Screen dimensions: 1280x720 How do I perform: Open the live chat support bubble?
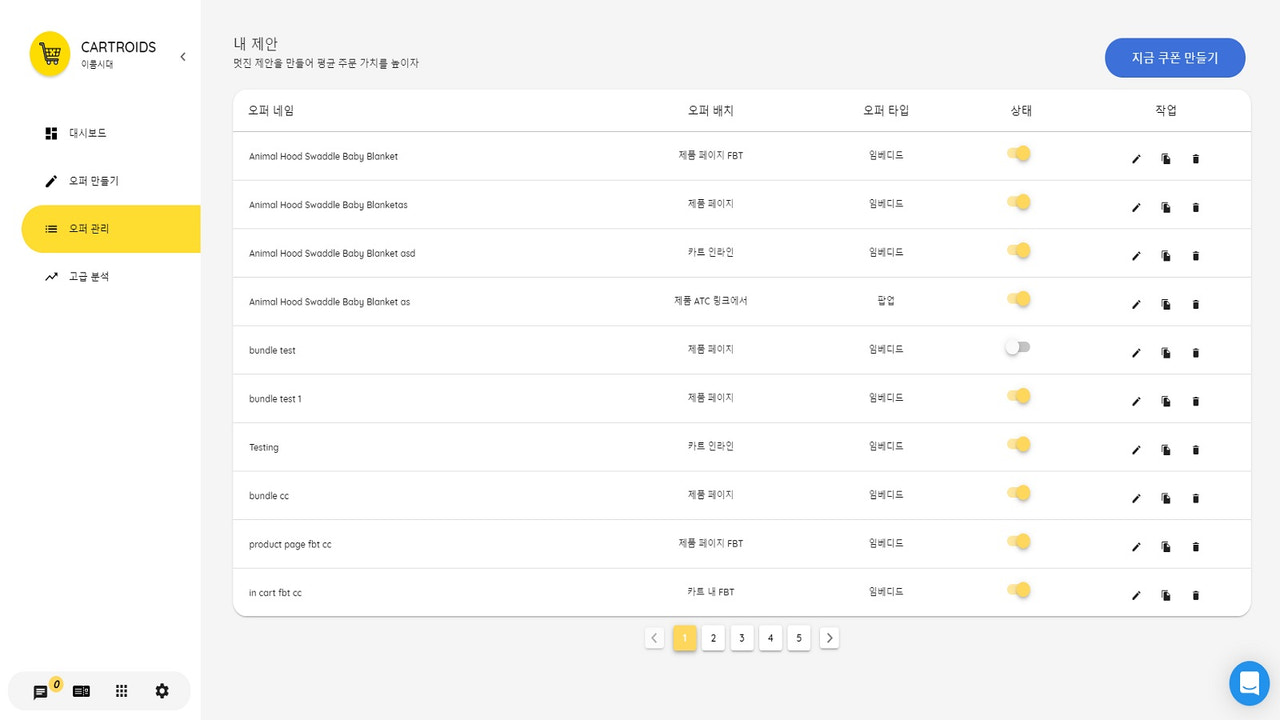coord(1249,683)
